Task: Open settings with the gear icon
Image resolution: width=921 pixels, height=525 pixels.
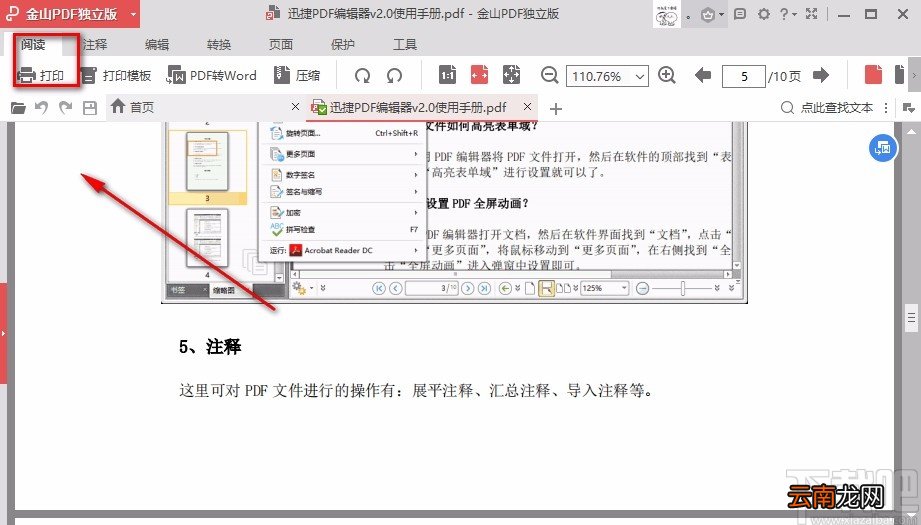Action: 764,14
